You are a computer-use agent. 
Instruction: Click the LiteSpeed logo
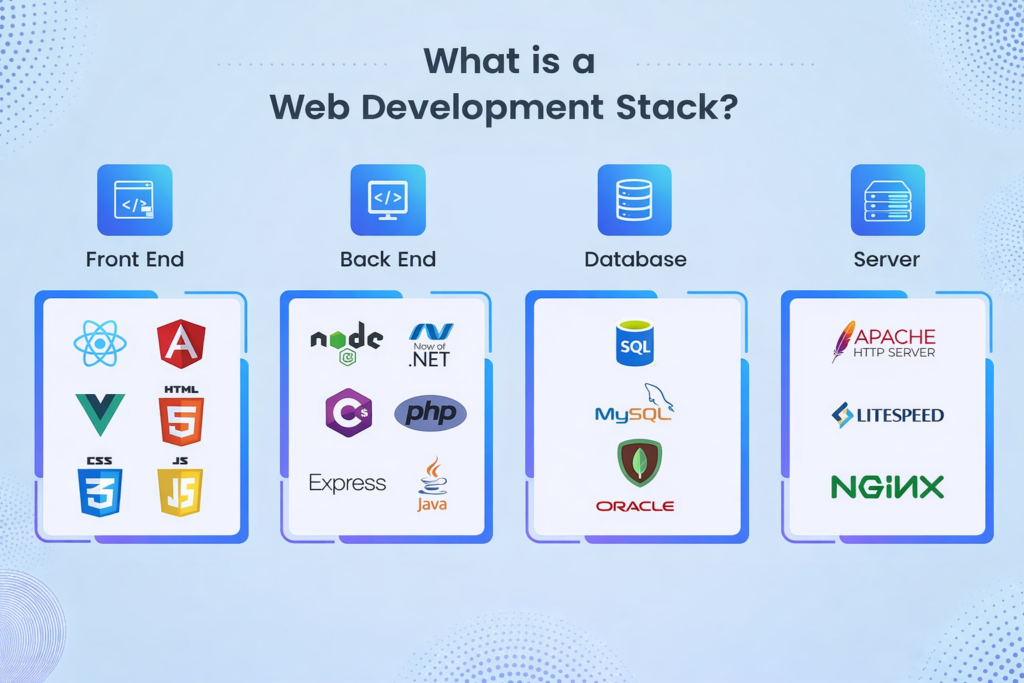887,415
